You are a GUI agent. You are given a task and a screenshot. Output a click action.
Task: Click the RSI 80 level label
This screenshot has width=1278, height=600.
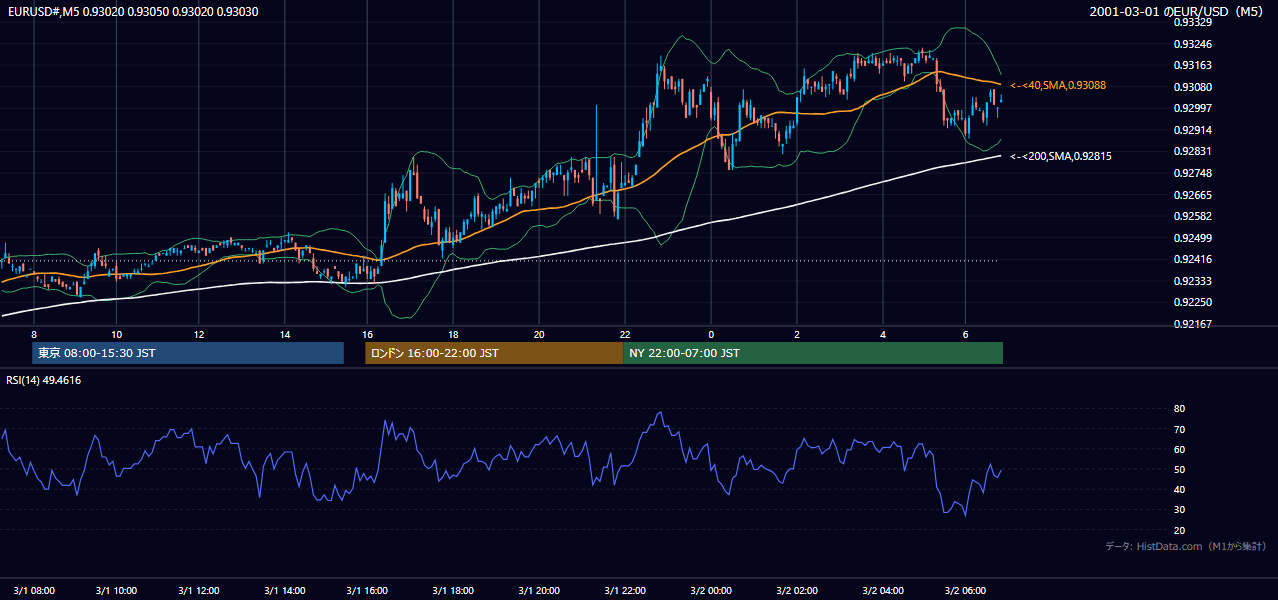1179,409
